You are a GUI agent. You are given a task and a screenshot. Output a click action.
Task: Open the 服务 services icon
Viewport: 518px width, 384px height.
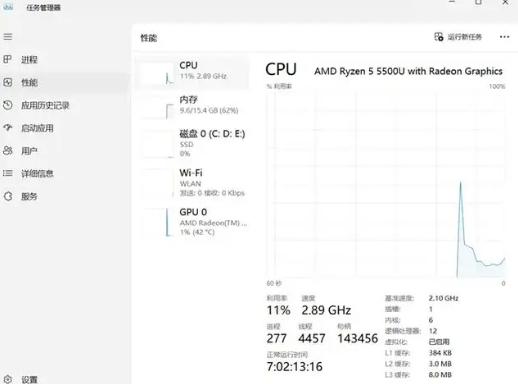8,196
